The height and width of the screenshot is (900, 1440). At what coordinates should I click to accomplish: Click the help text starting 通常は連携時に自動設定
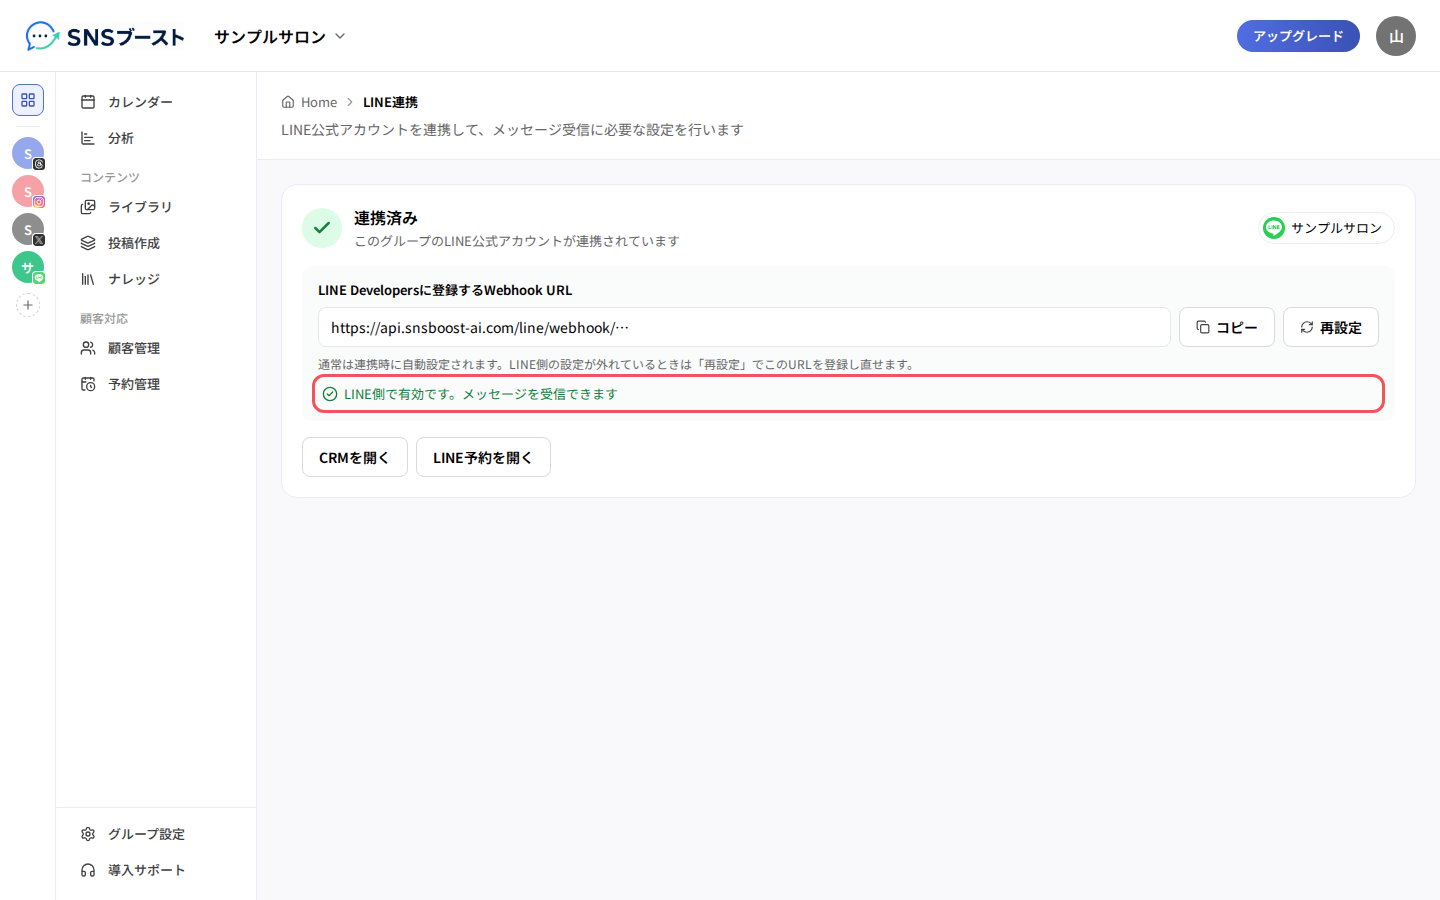click(617, 364)
